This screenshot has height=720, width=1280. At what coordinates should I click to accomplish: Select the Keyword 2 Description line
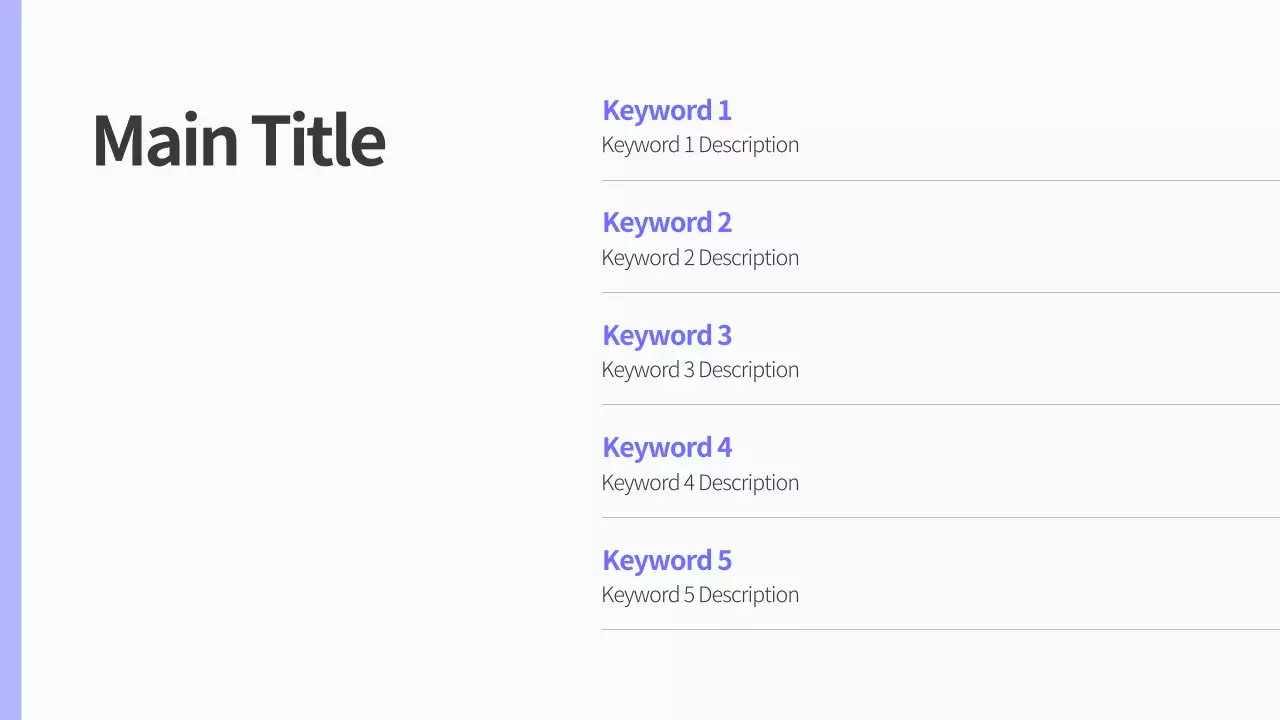pos(700,258)
